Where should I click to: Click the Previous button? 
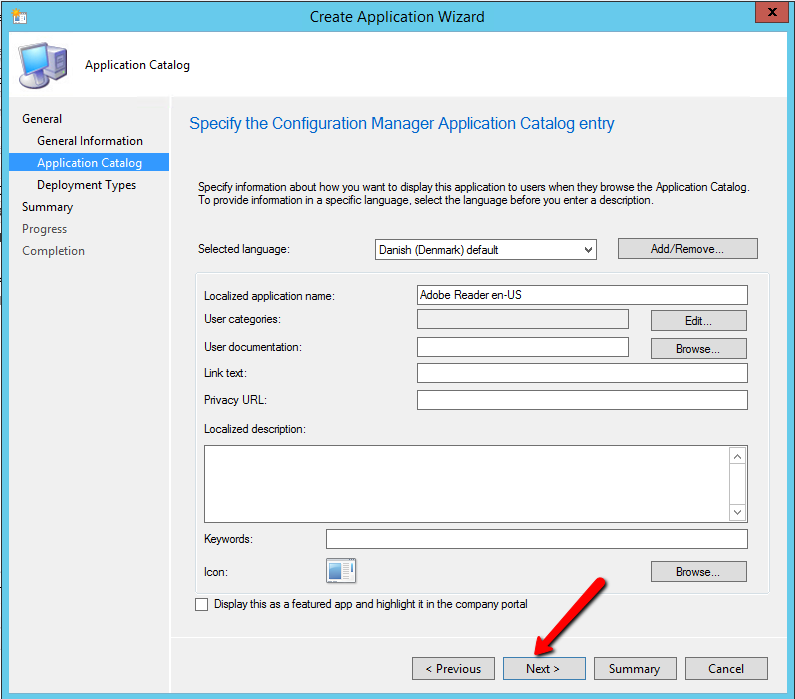point(453,669)
